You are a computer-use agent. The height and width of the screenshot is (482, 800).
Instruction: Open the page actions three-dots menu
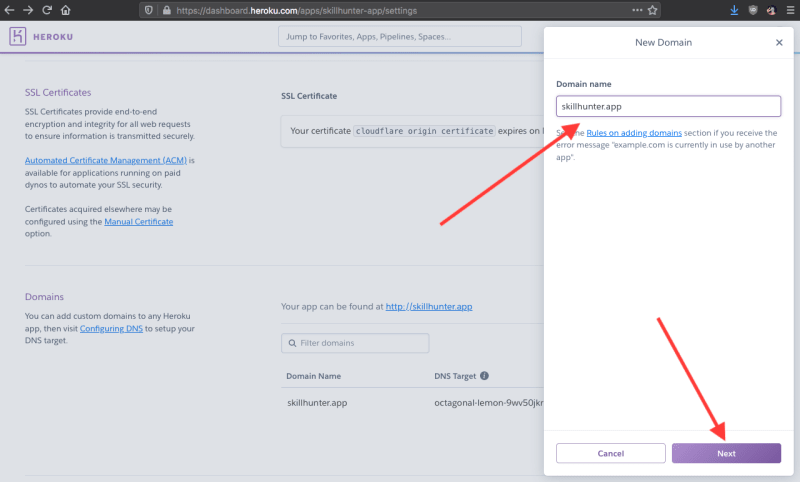[x=637, y=10]
